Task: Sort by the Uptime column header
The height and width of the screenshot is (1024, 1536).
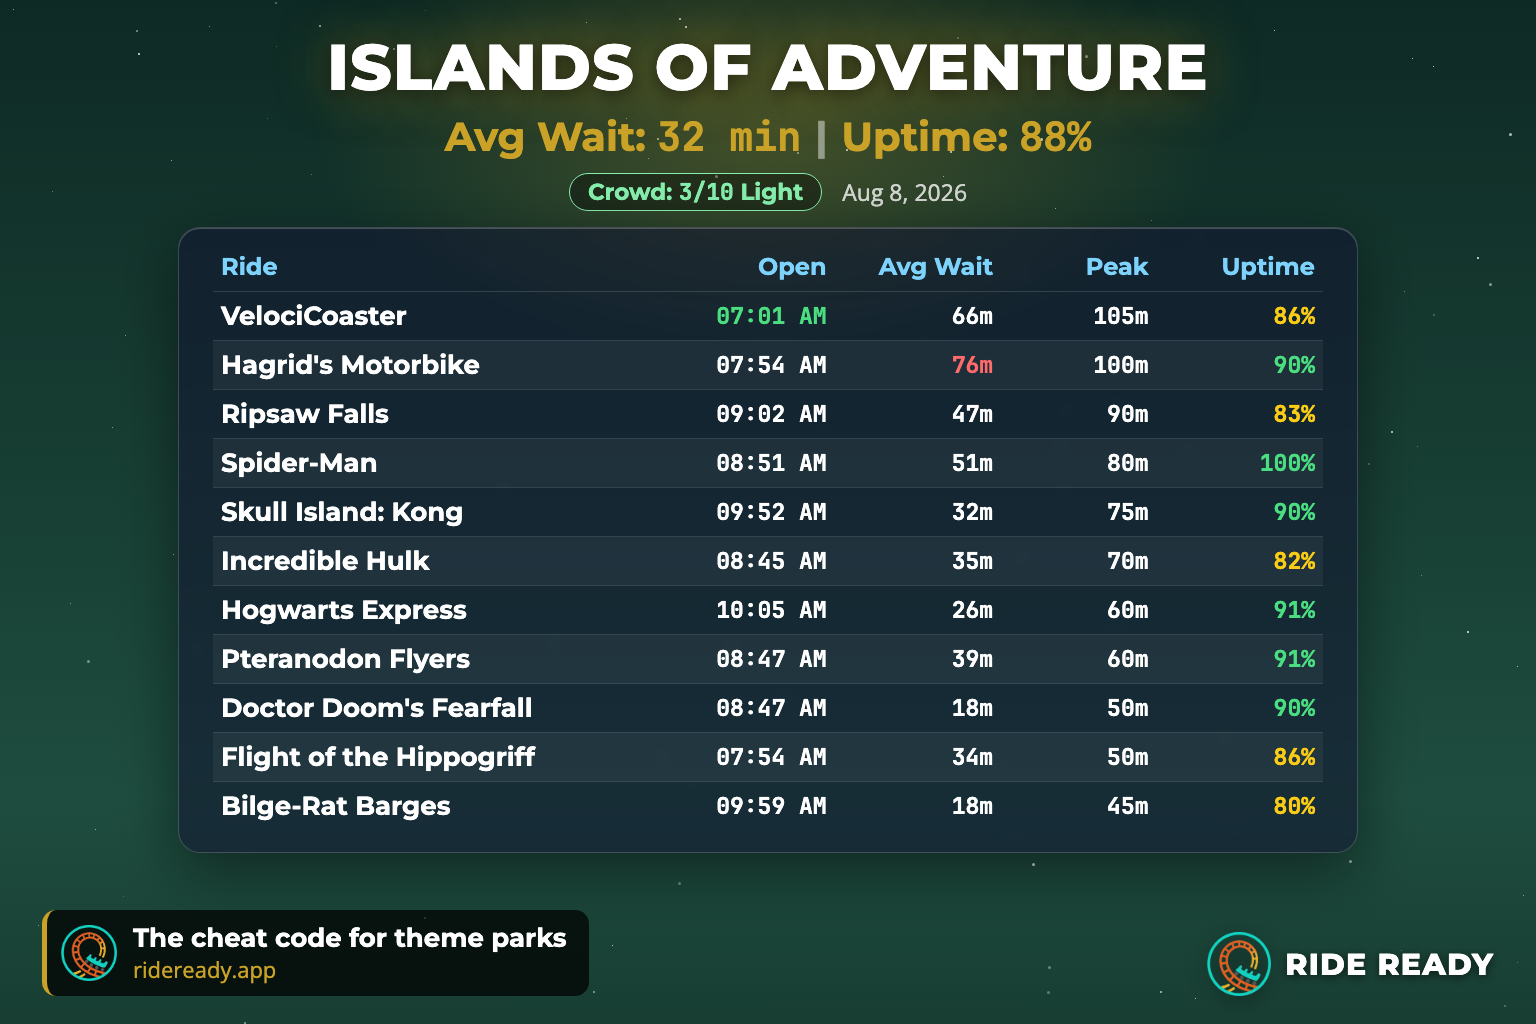Action: (1268, 267)
